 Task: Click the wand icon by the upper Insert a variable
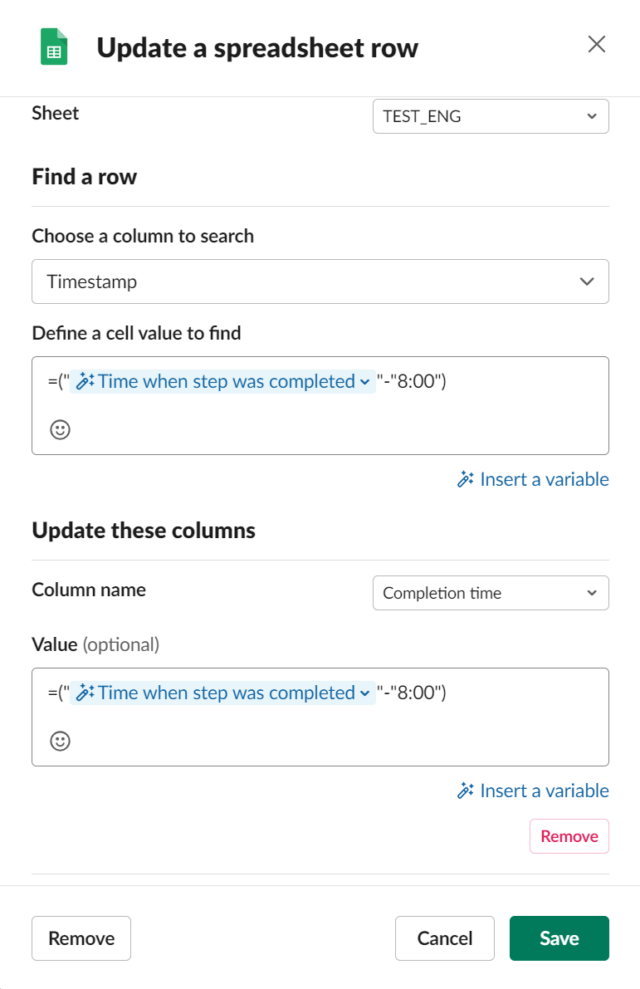(x=464, y=479)
